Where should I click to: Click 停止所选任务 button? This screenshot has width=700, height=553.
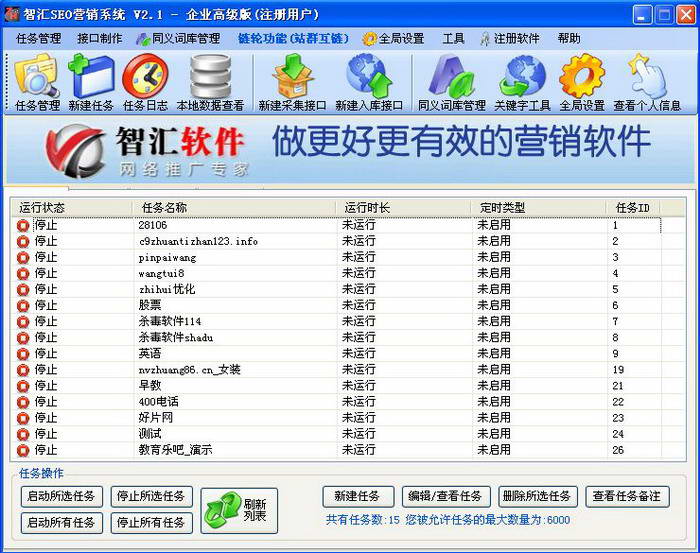pos(151,496)
